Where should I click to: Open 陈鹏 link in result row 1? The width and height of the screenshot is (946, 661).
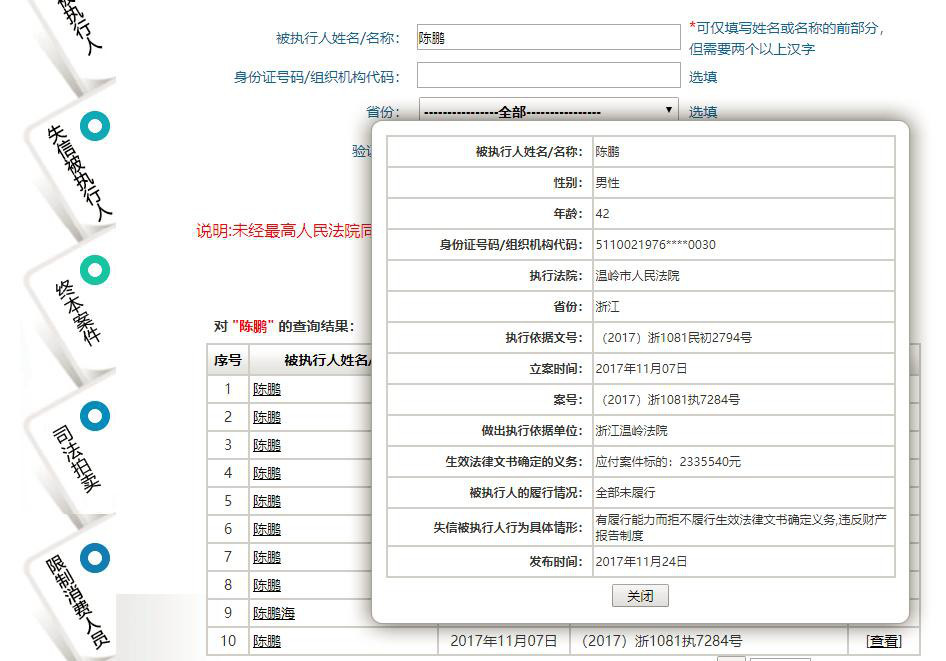266,389
